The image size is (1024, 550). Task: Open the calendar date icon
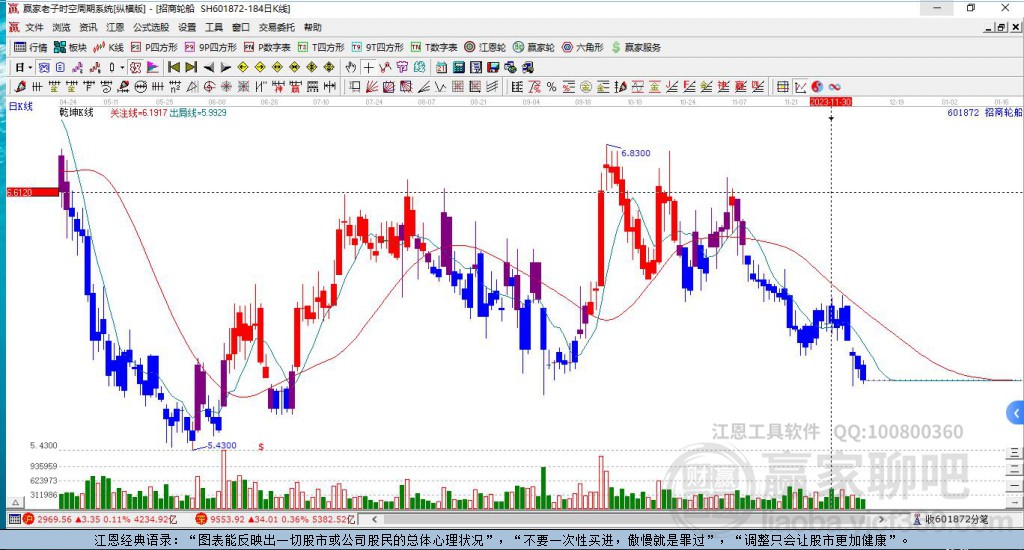click(x=441, y=67)
